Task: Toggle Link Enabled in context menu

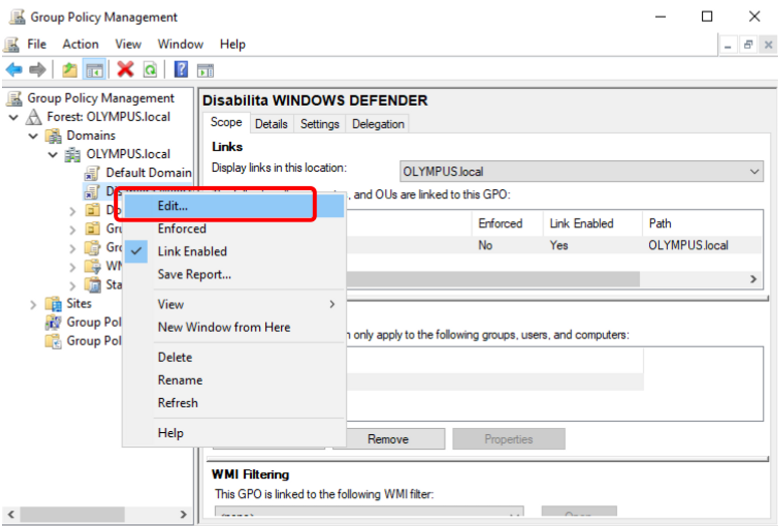Action: pyautogui.click(x=192, y=251)
